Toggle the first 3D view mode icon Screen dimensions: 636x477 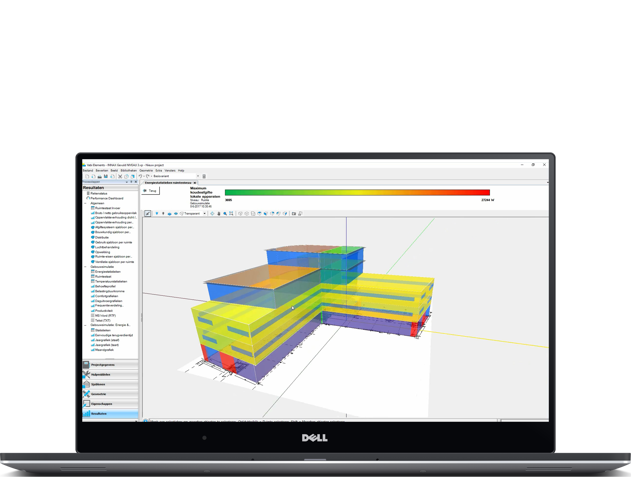149,213
